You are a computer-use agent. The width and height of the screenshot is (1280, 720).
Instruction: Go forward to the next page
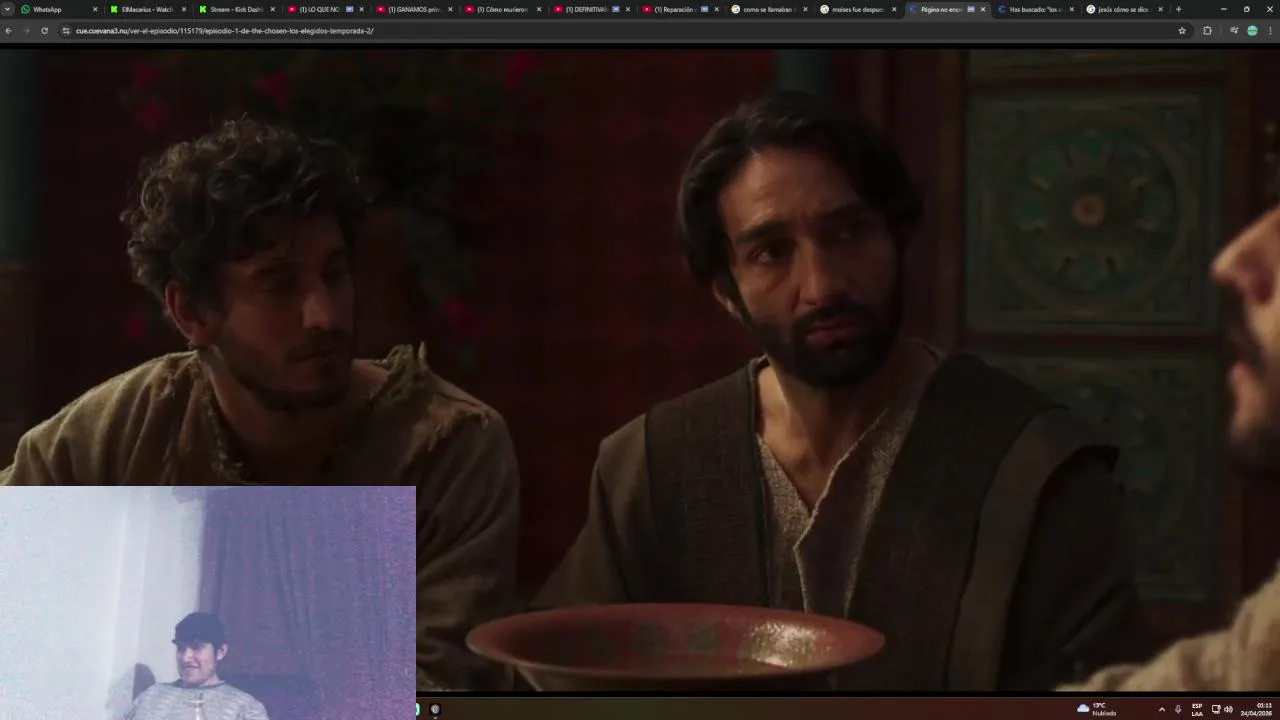point(26,31)
